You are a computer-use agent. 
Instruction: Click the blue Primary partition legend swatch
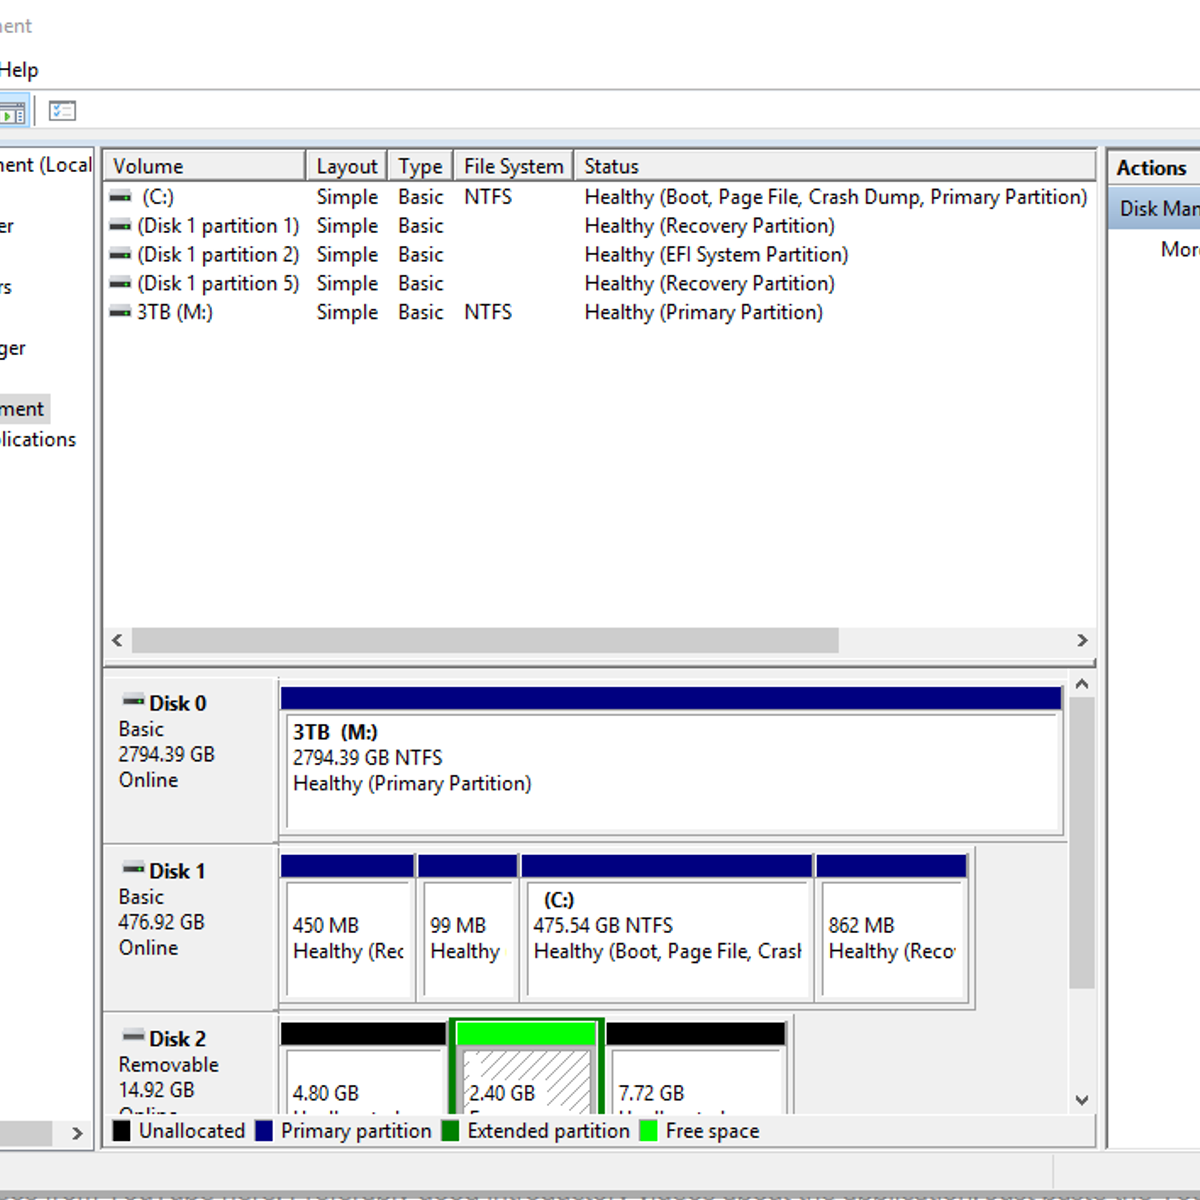(263, 1130)
